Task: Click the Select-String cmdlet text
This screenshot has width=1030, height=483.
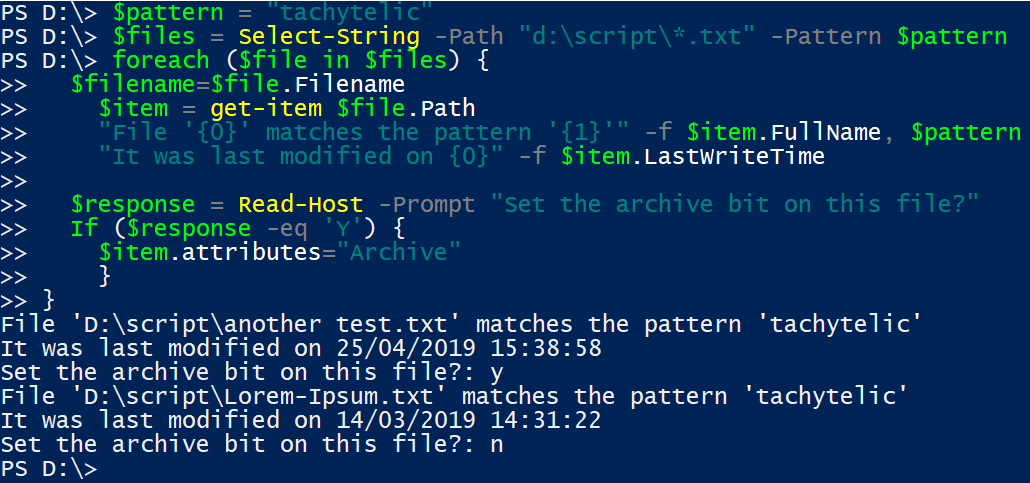Action: tap(329, 35)
